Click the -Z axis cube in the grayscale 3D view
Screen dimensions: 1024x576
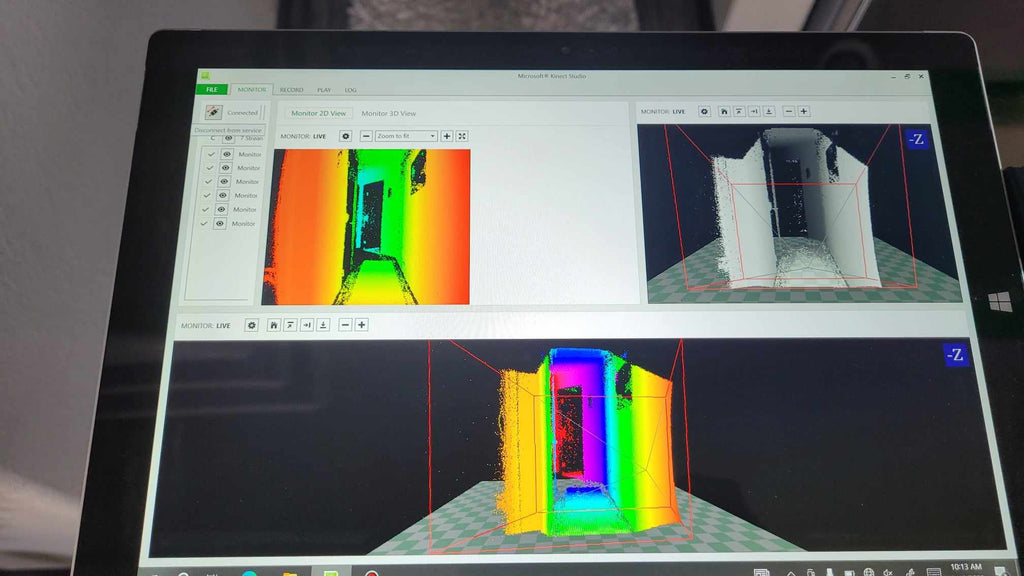tap(917, 139)
